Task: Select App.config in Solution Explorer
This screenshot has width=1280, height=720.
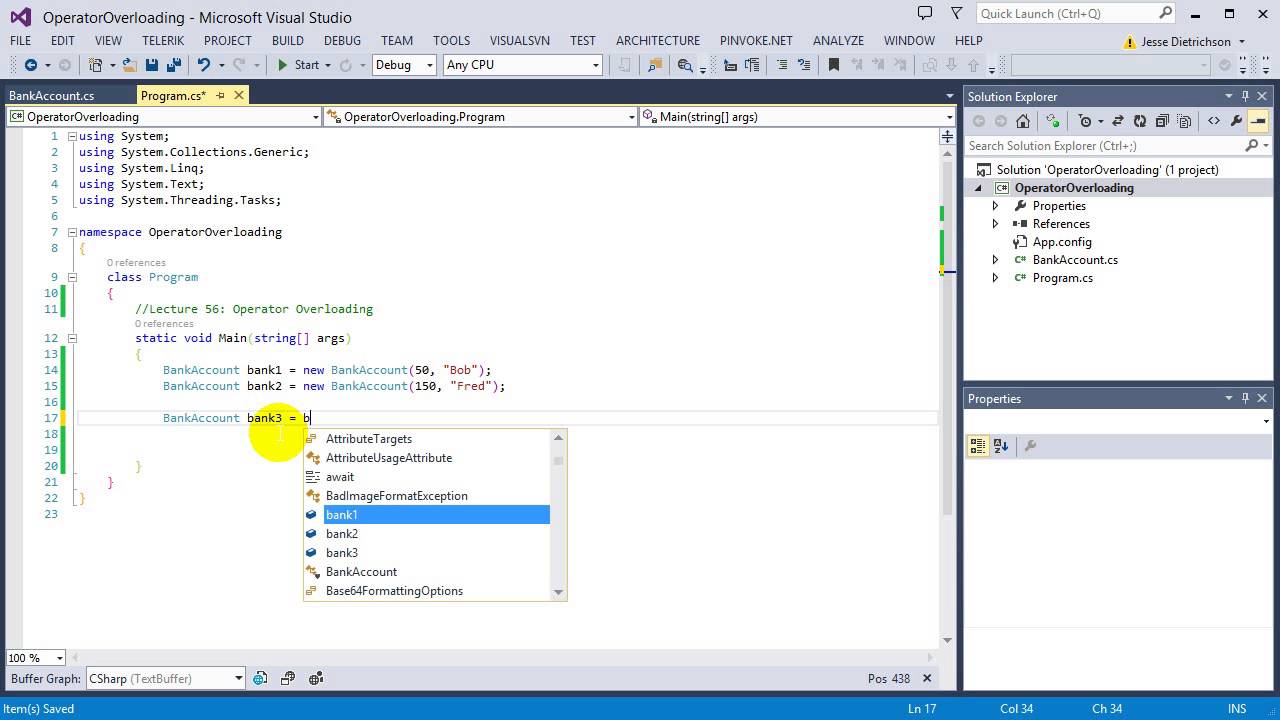Action: 1062,242
